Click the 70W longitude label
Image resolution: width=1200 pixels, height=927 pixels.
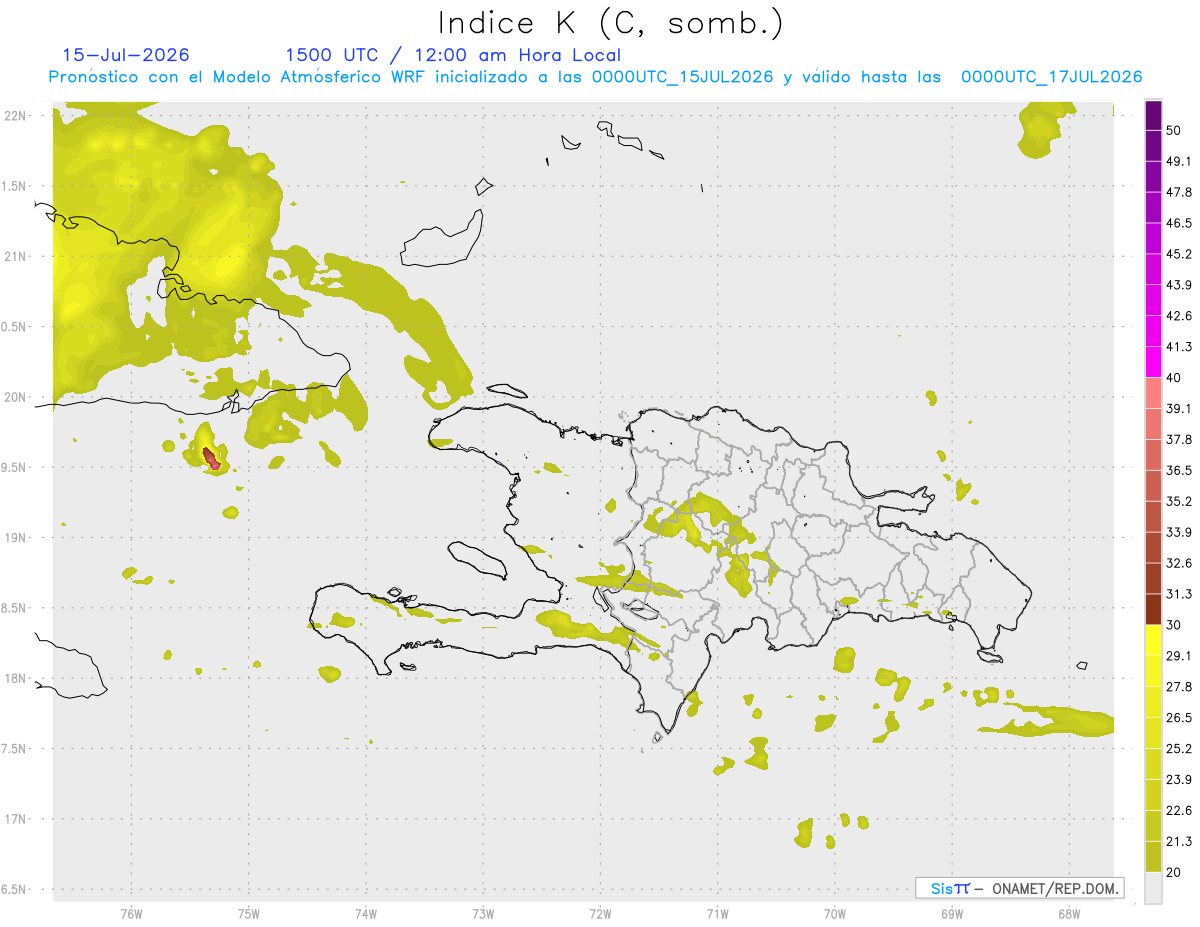tap(834, 913)
